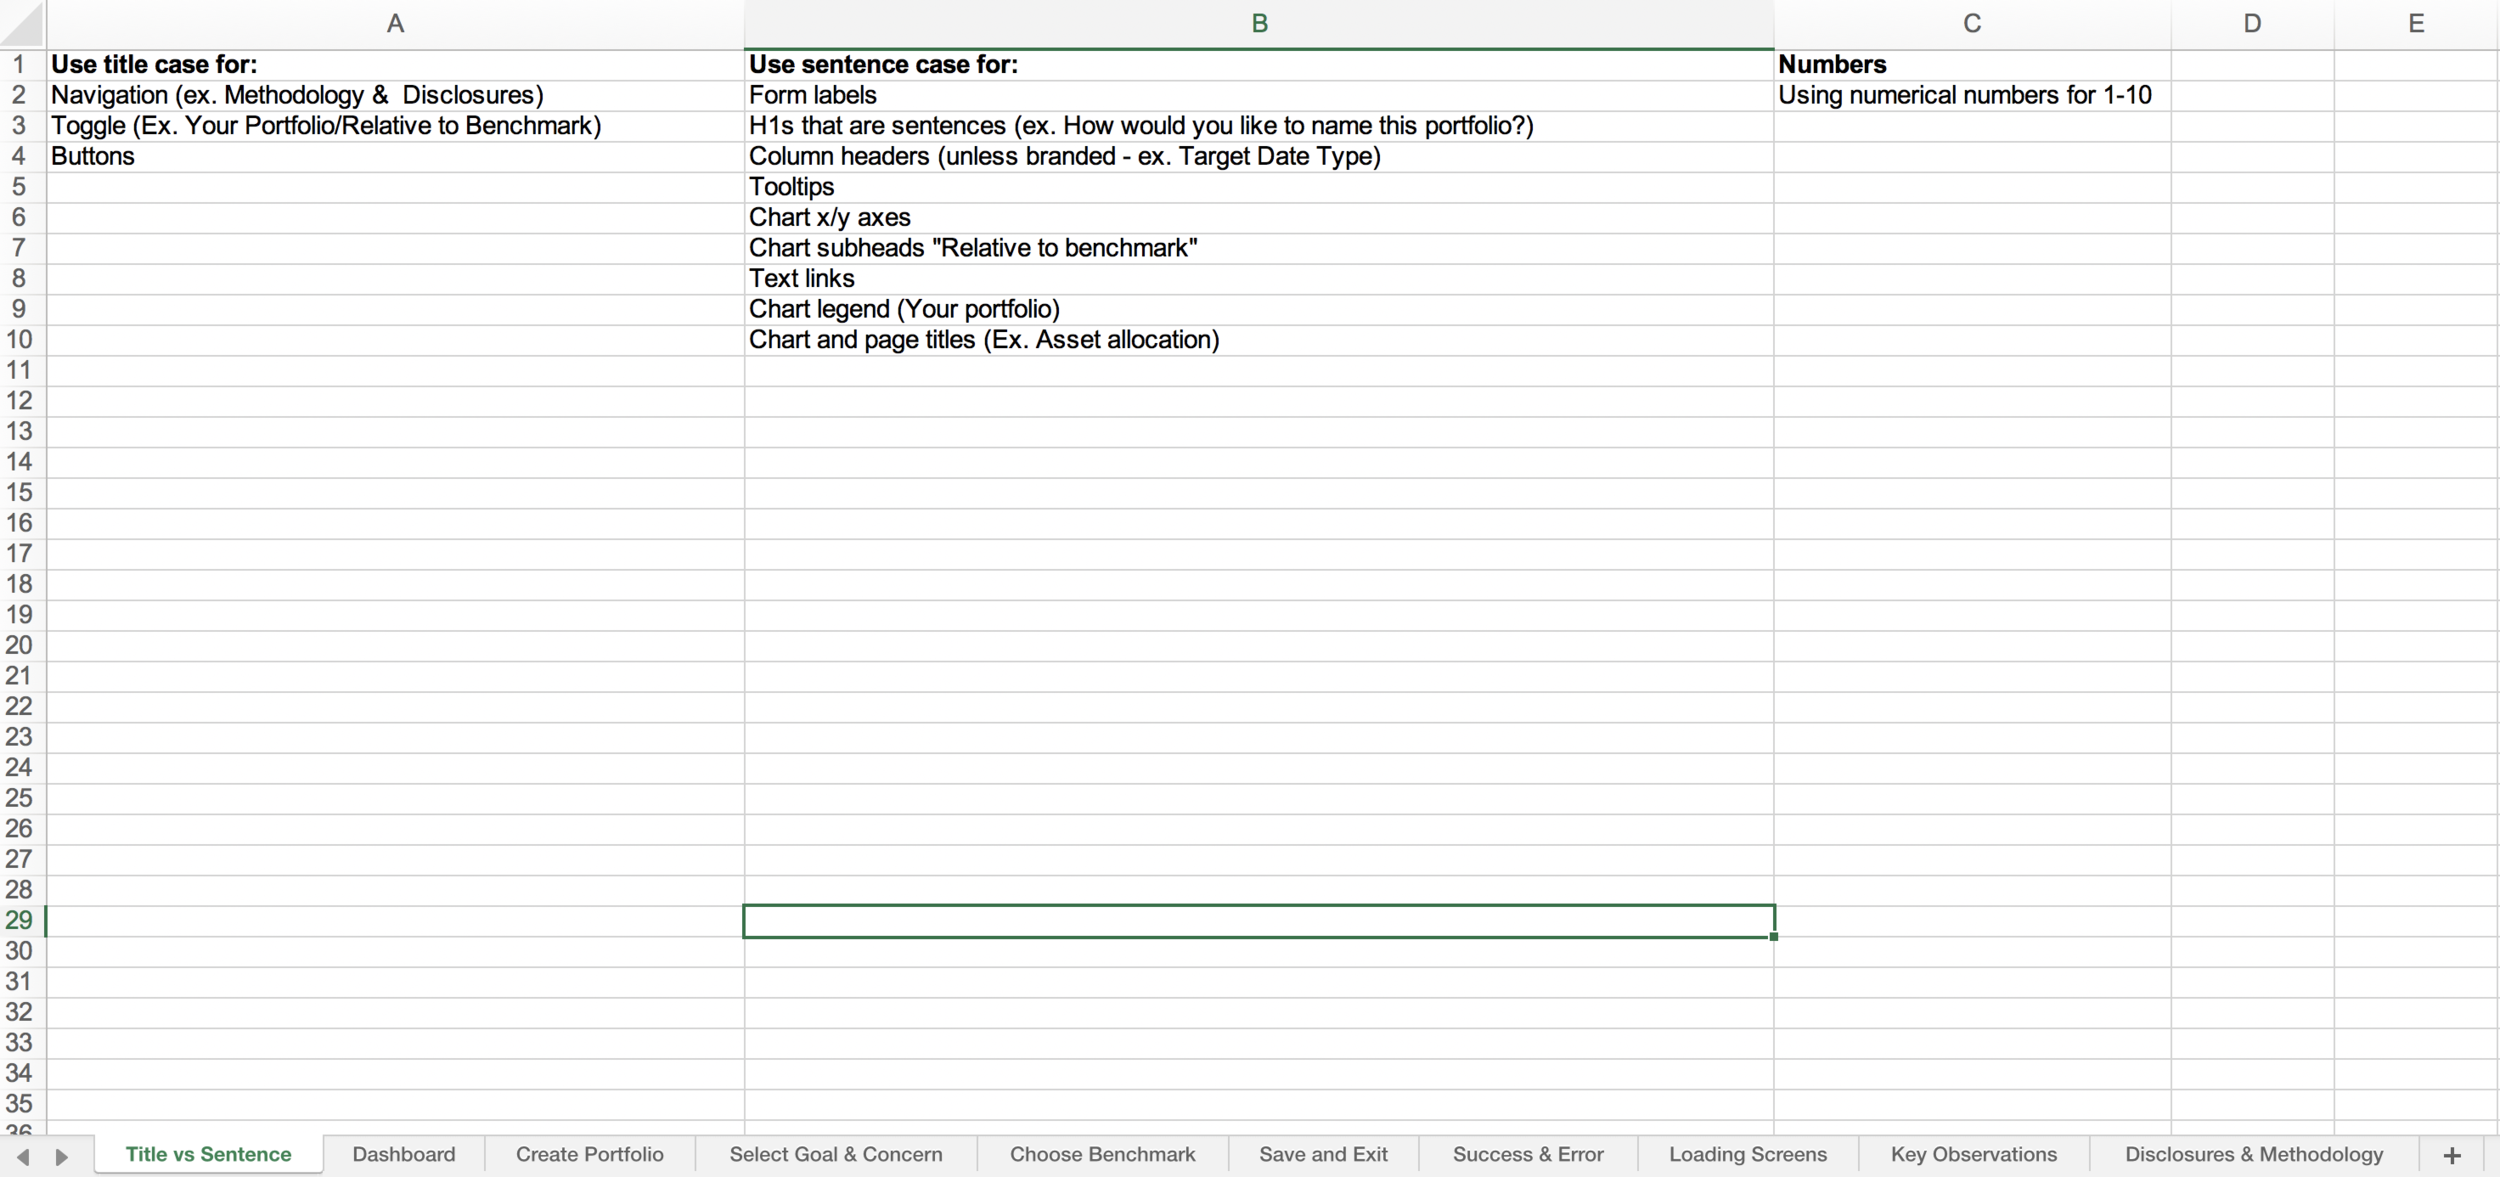Select the Title vs Sentence tab
The image size is (2500, 1177).
click(x=208, y=1154)
